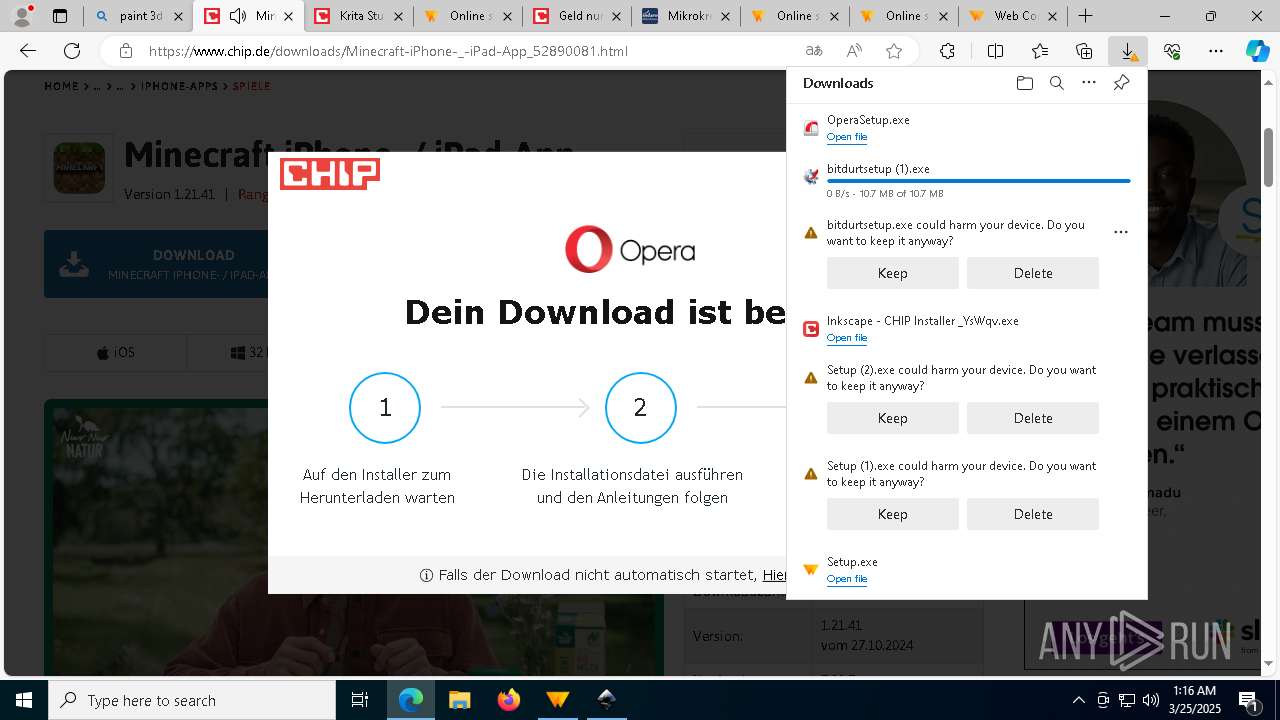
Task: Toggle split screen icon
Action: (x=995, y=51)
